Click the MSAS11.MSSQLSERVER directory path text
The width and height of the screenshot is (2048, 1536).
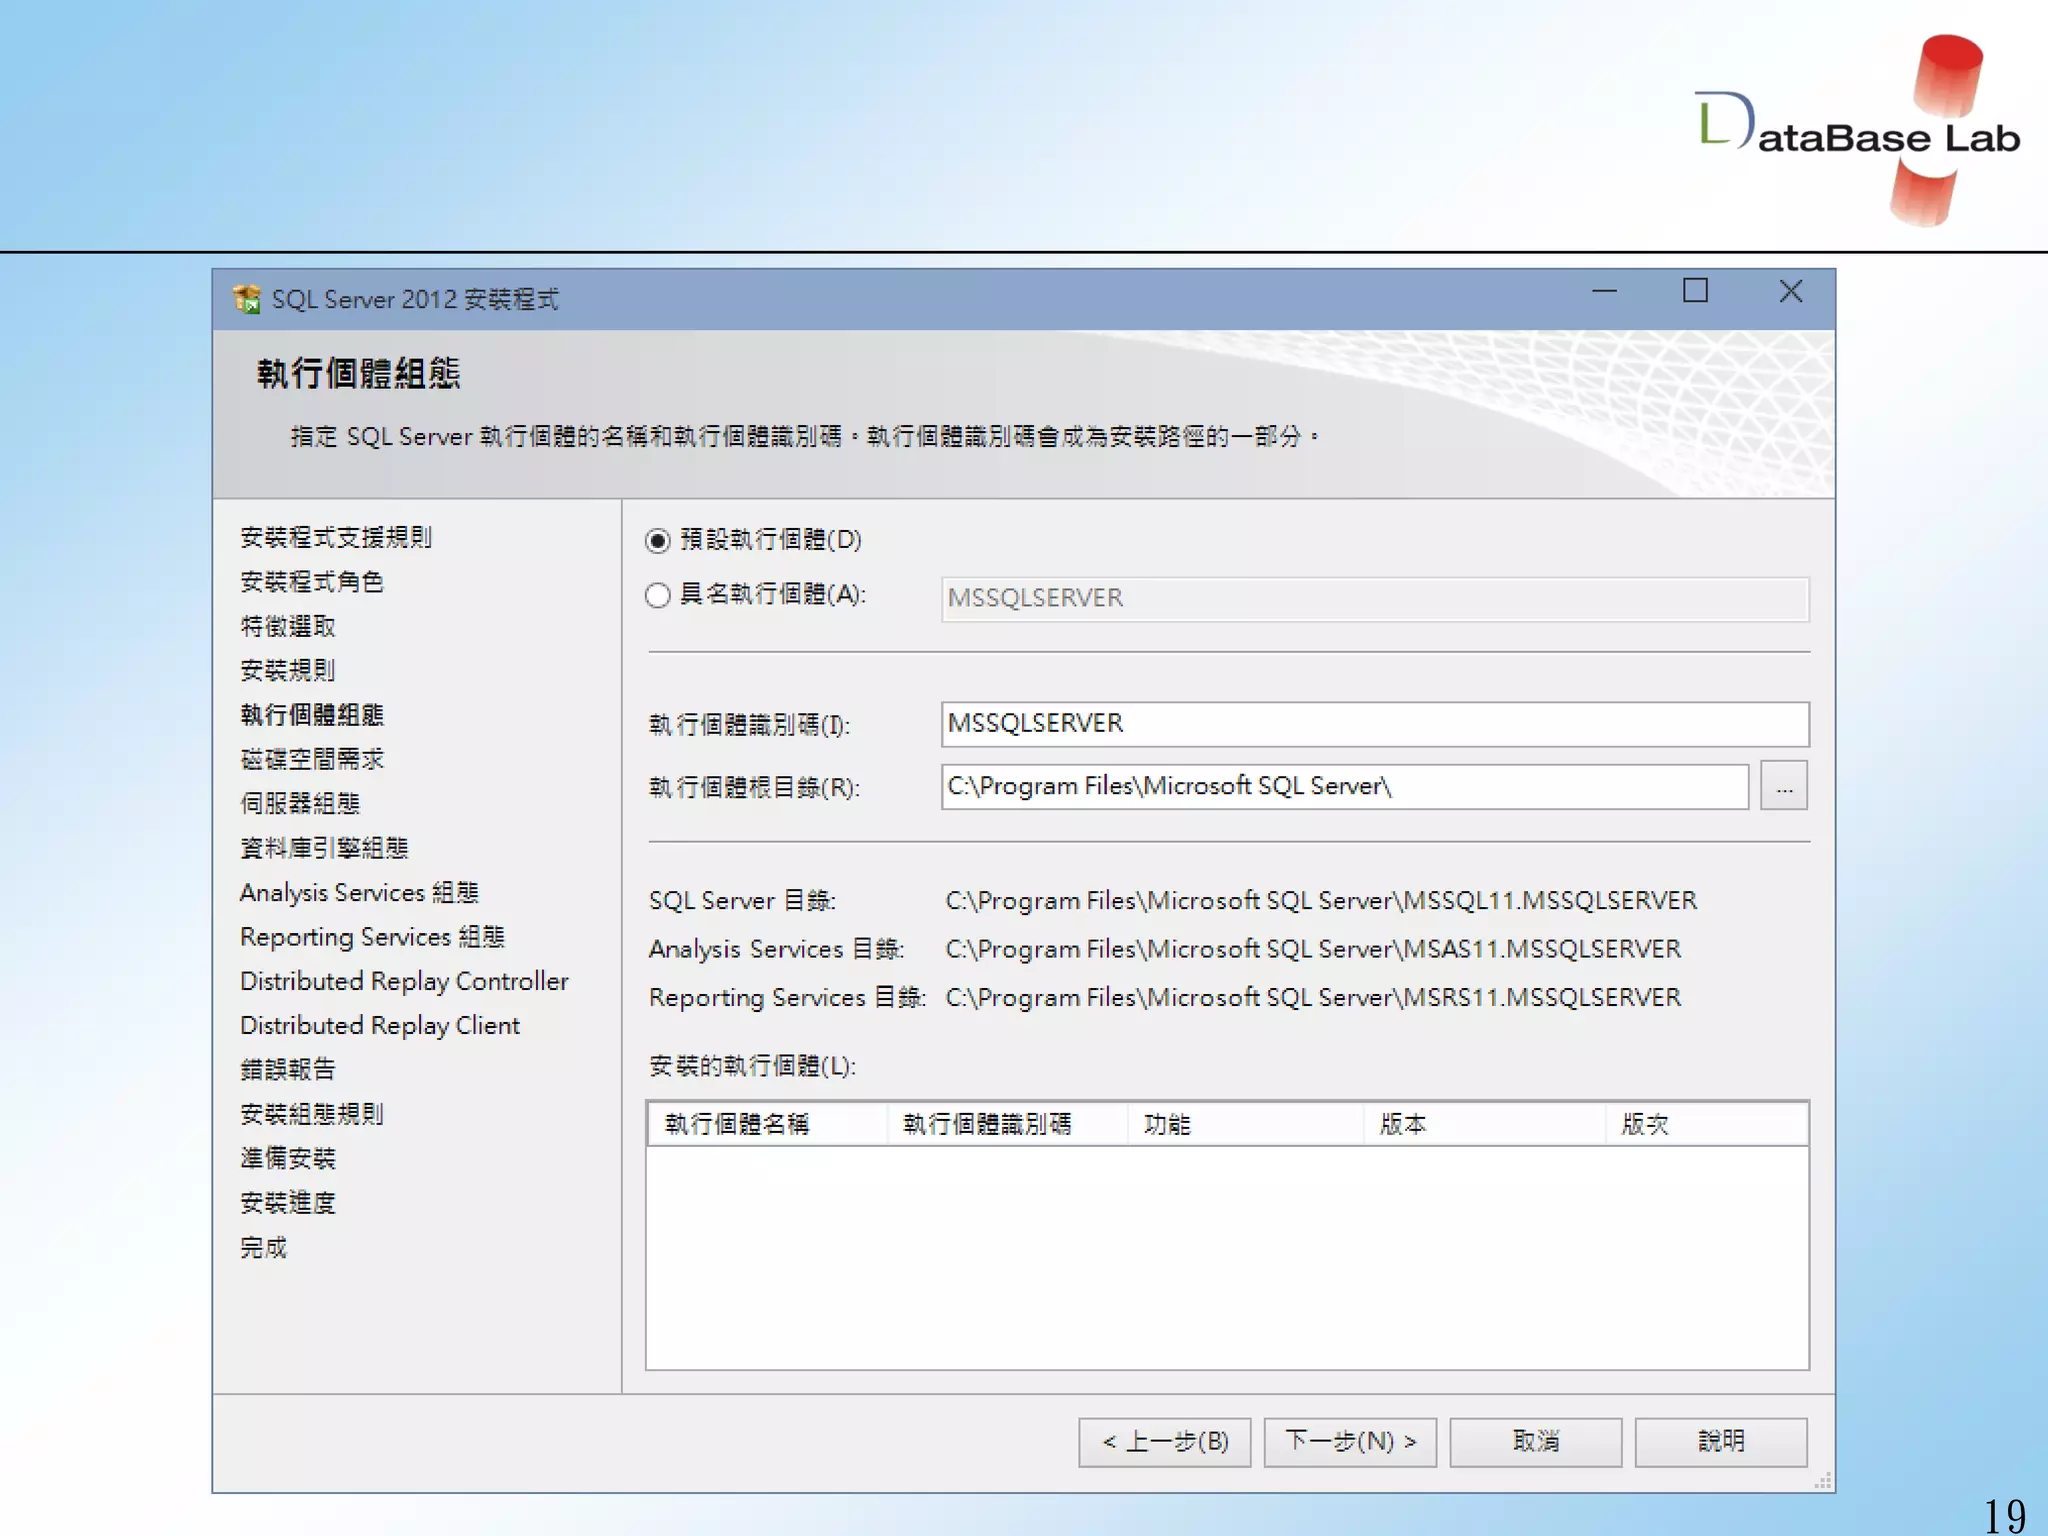1313,949
